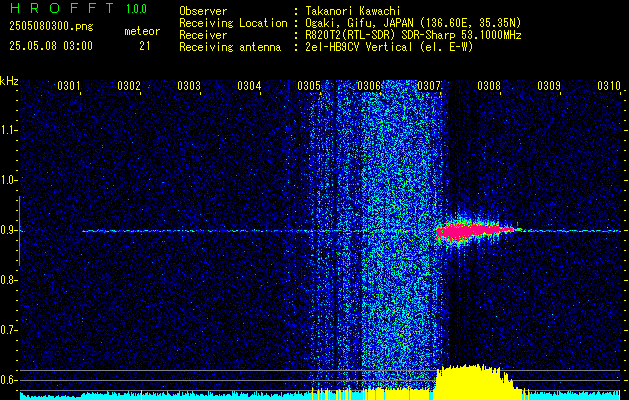Click the 0.8 kHz axis label
This screenshot has width=629, height=400.
8,280
